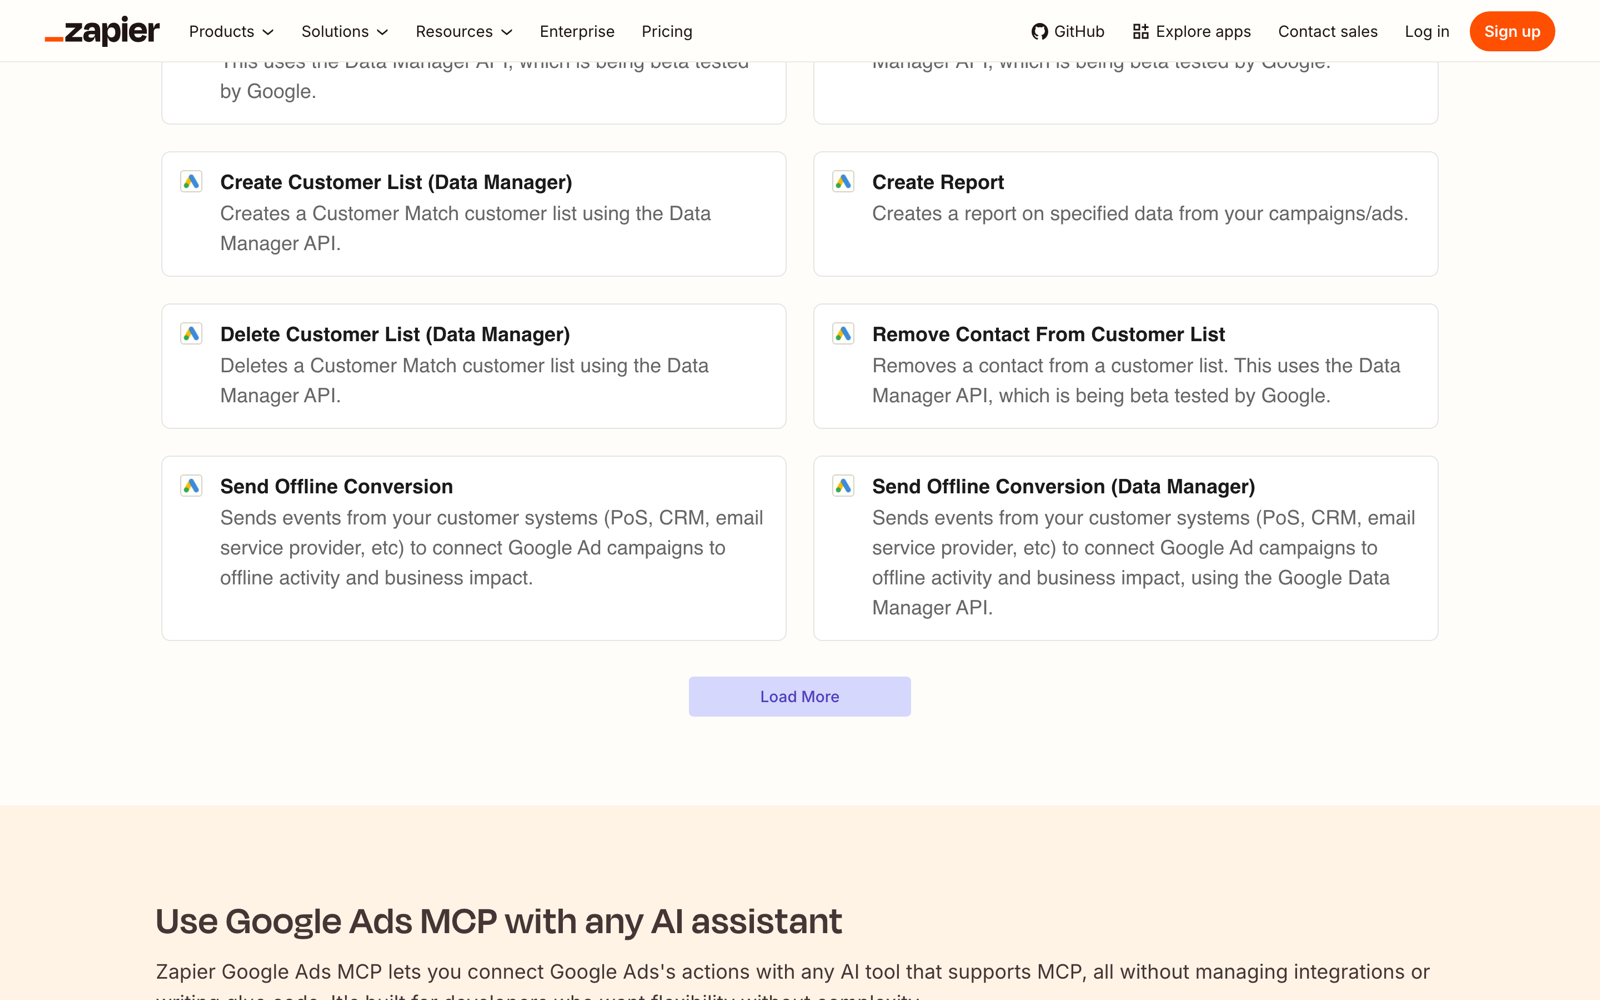
Task: Click the Zapier logo
Action: [102, 31]
